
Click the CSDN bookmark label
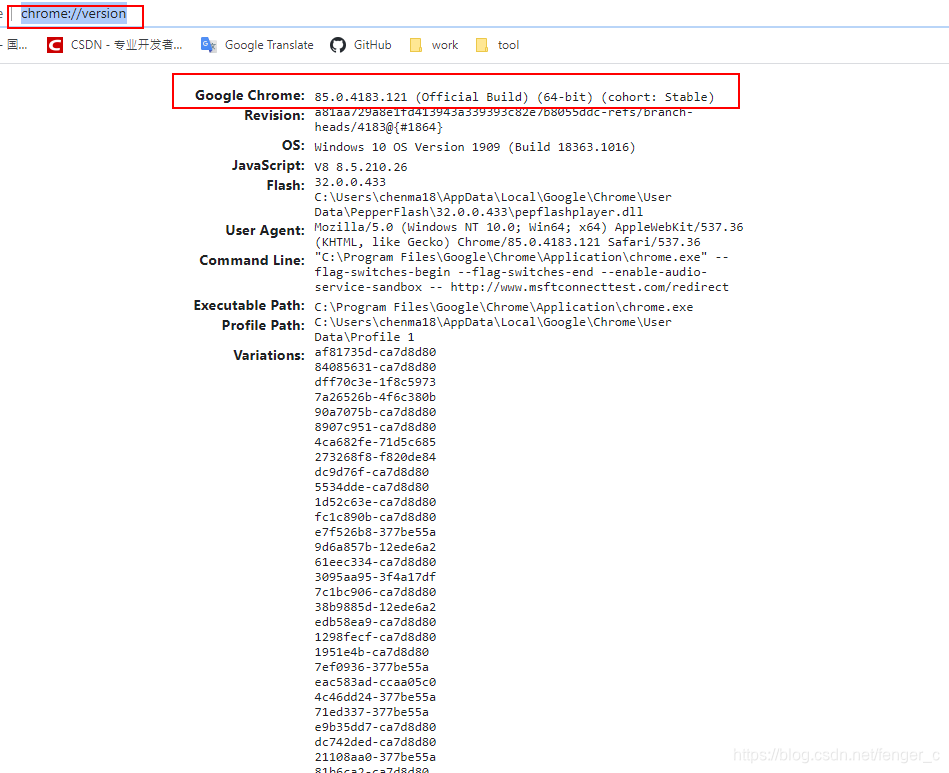pos(126,45)
